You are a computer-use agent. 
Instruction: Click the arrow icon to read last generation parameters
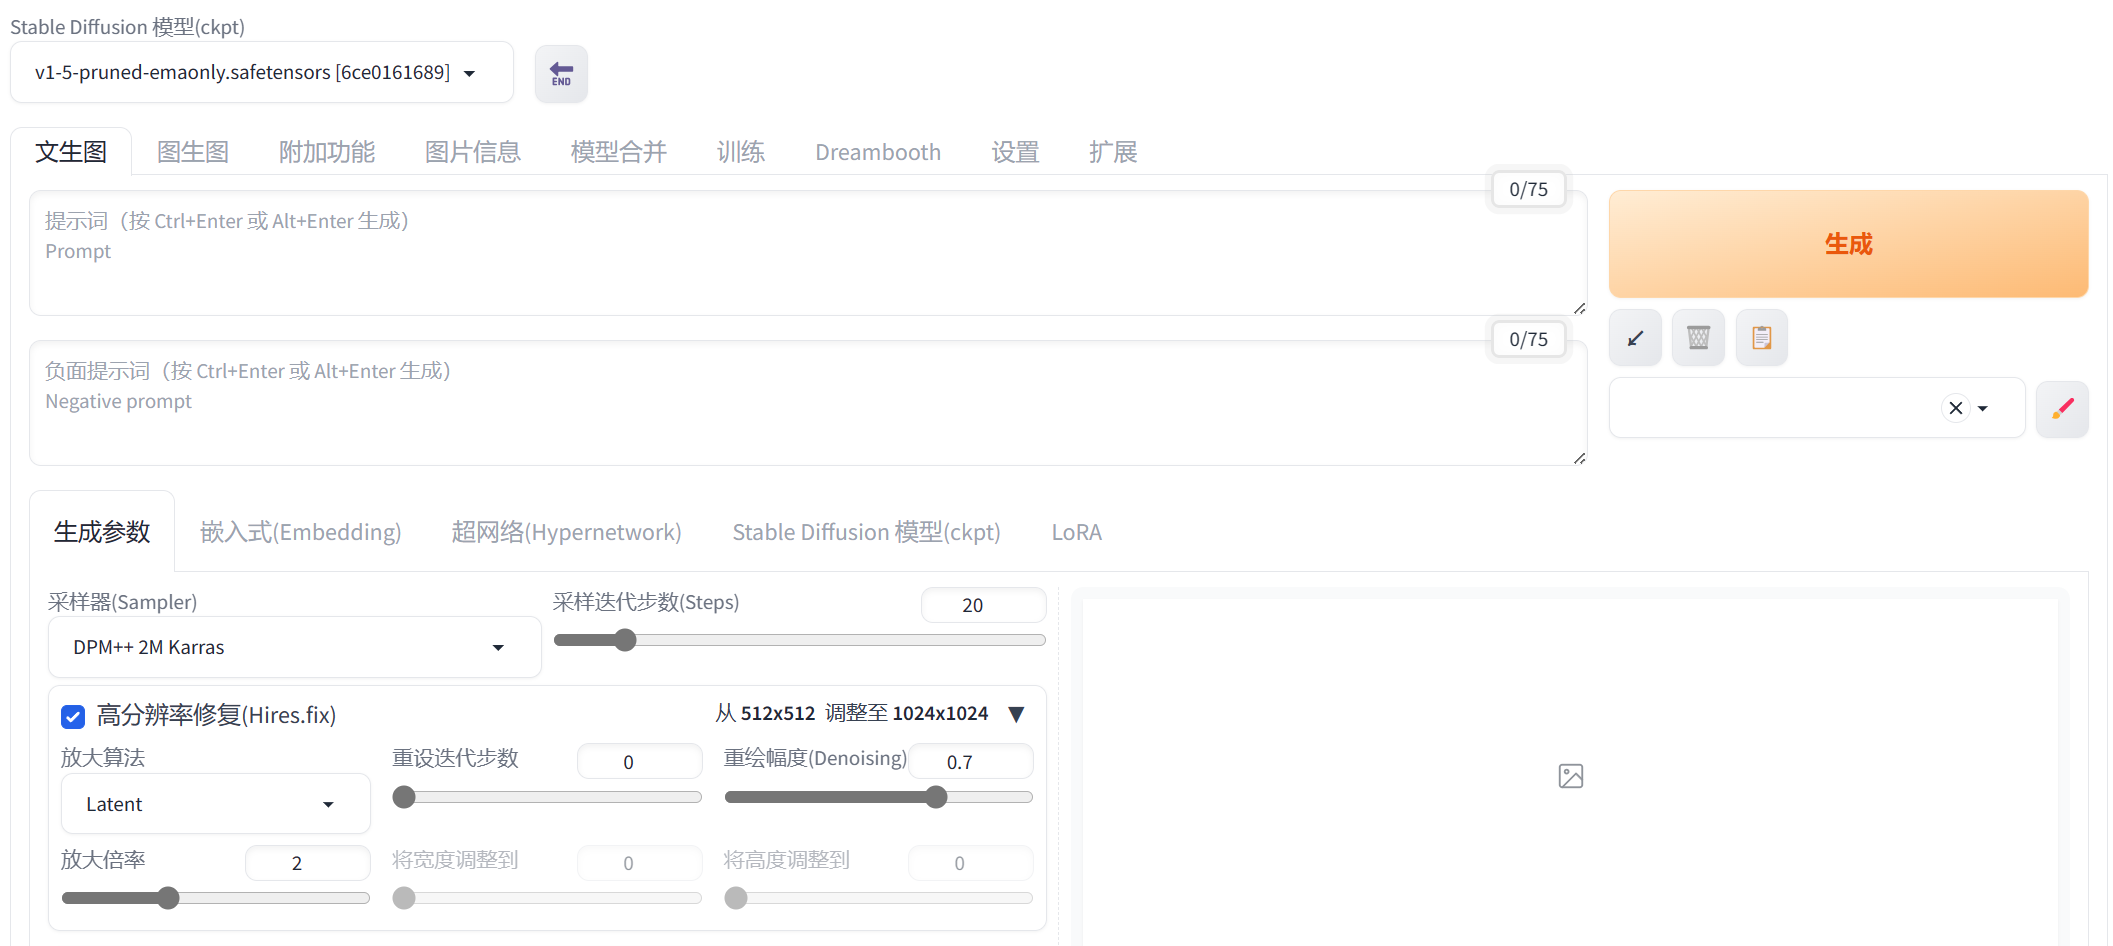[1635, 338]
